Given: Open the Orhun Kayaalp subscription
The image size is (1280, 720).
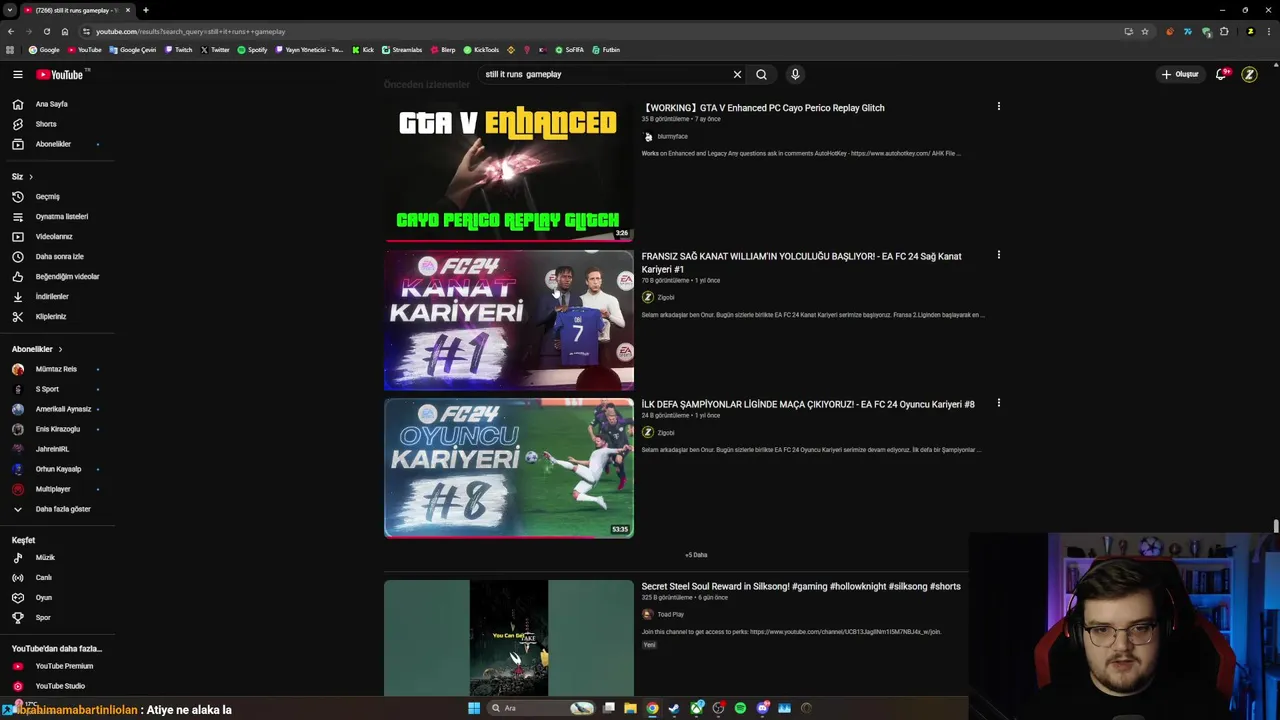Looking at the screenshot, I should coord(57,469).
